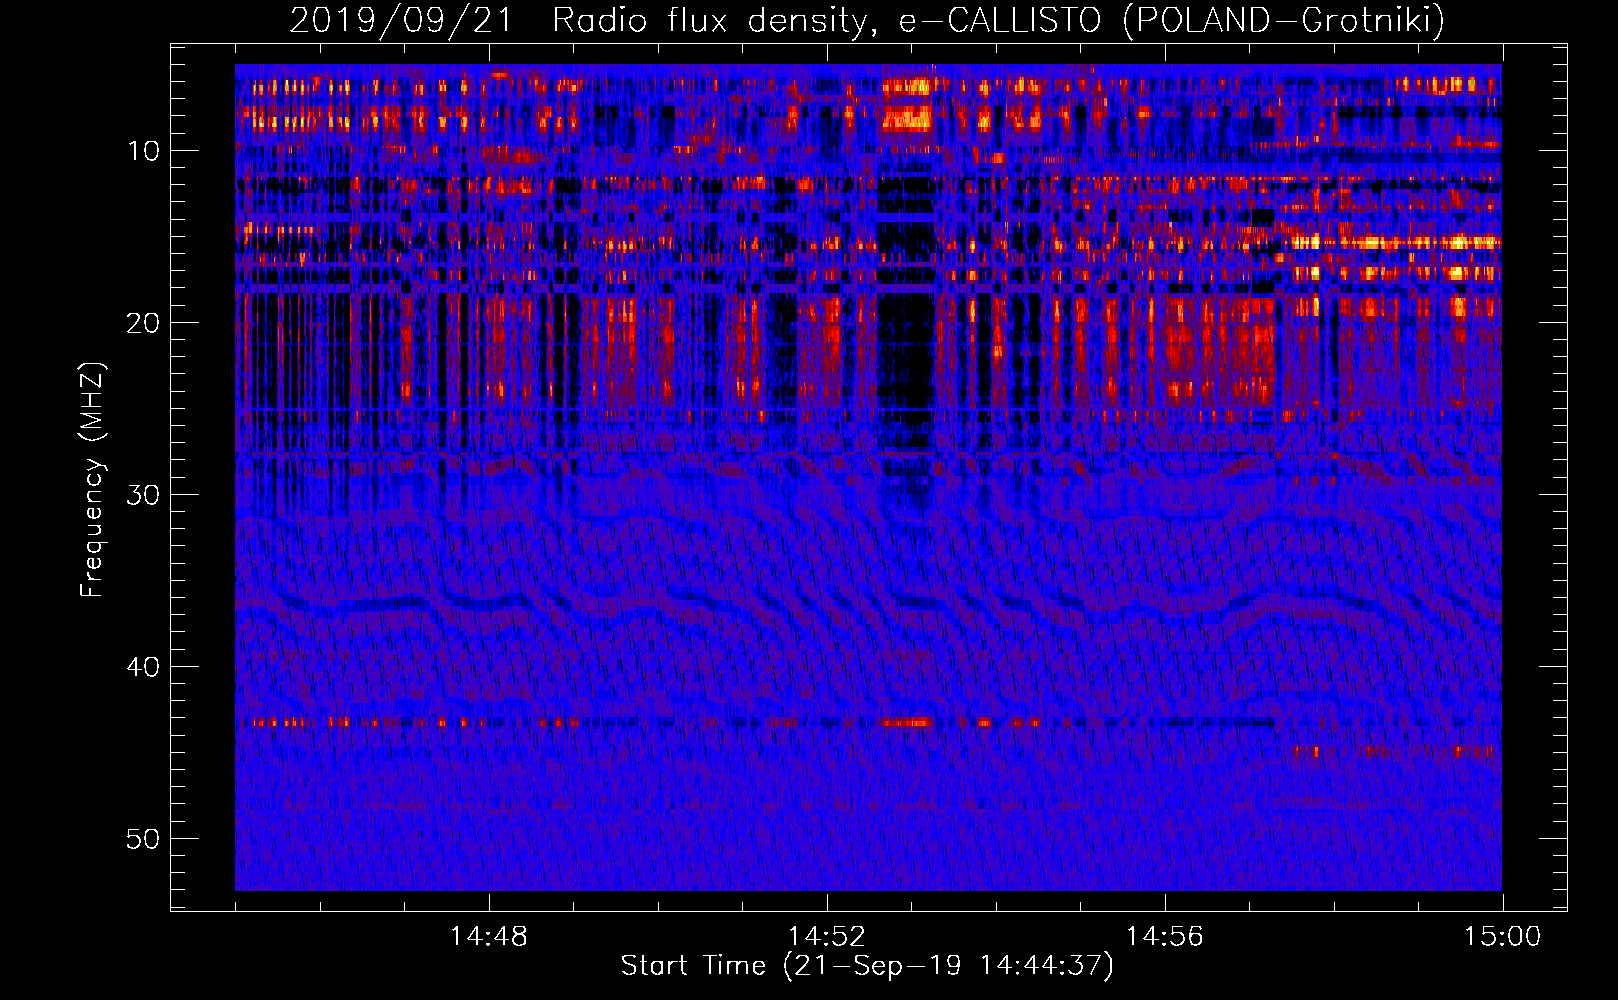
Task: Click the 15:00 time tick label
Action: click(x=1502, y=937)
